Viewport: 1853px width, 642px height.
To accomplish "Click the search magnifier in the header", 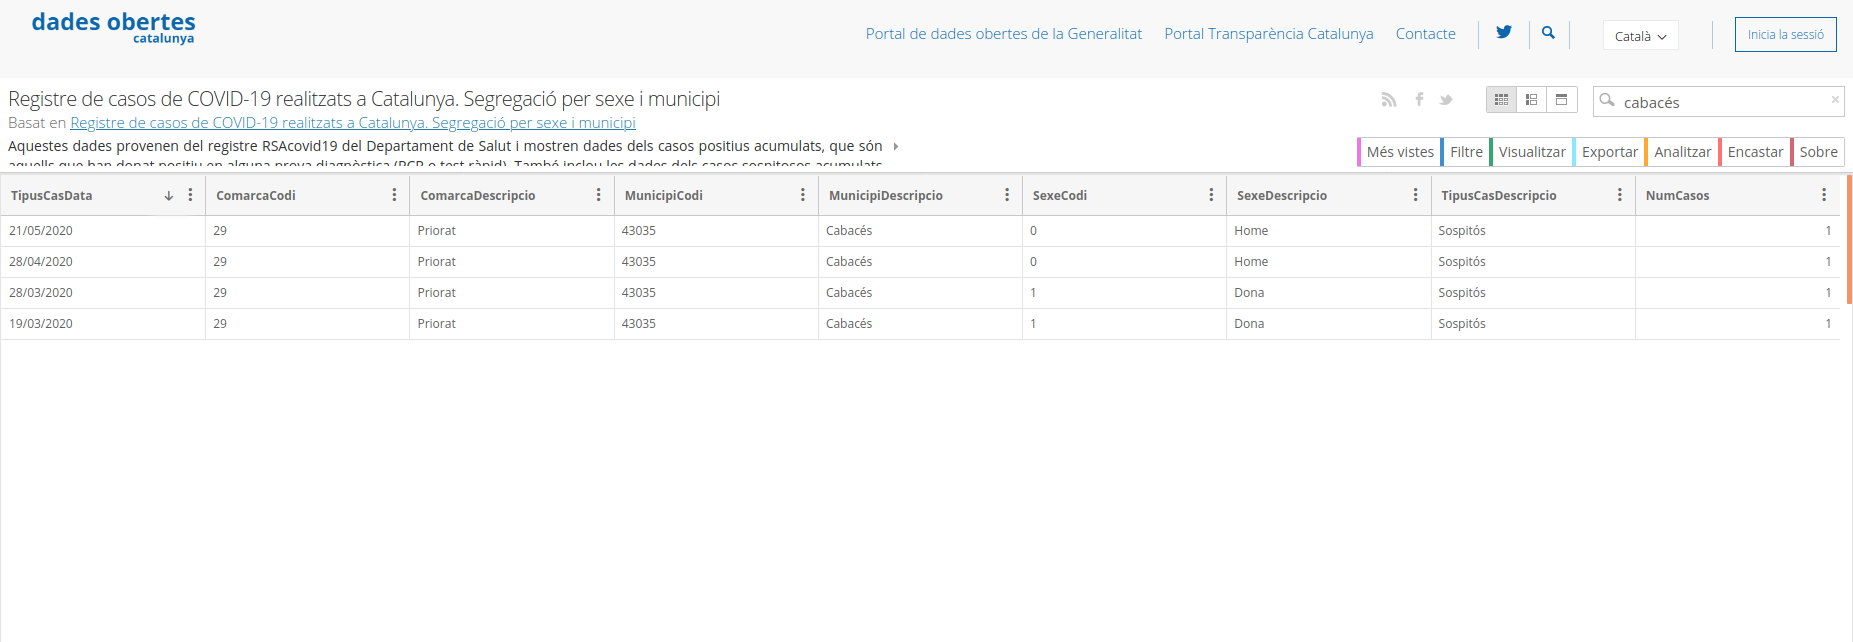I will click(1548, 33).
